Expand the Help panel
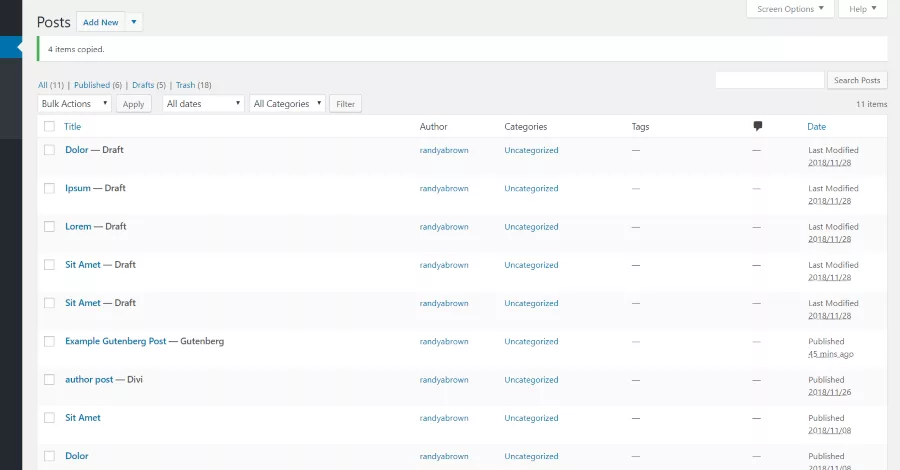This screenshot has width=900, height=470. (863, 9)
